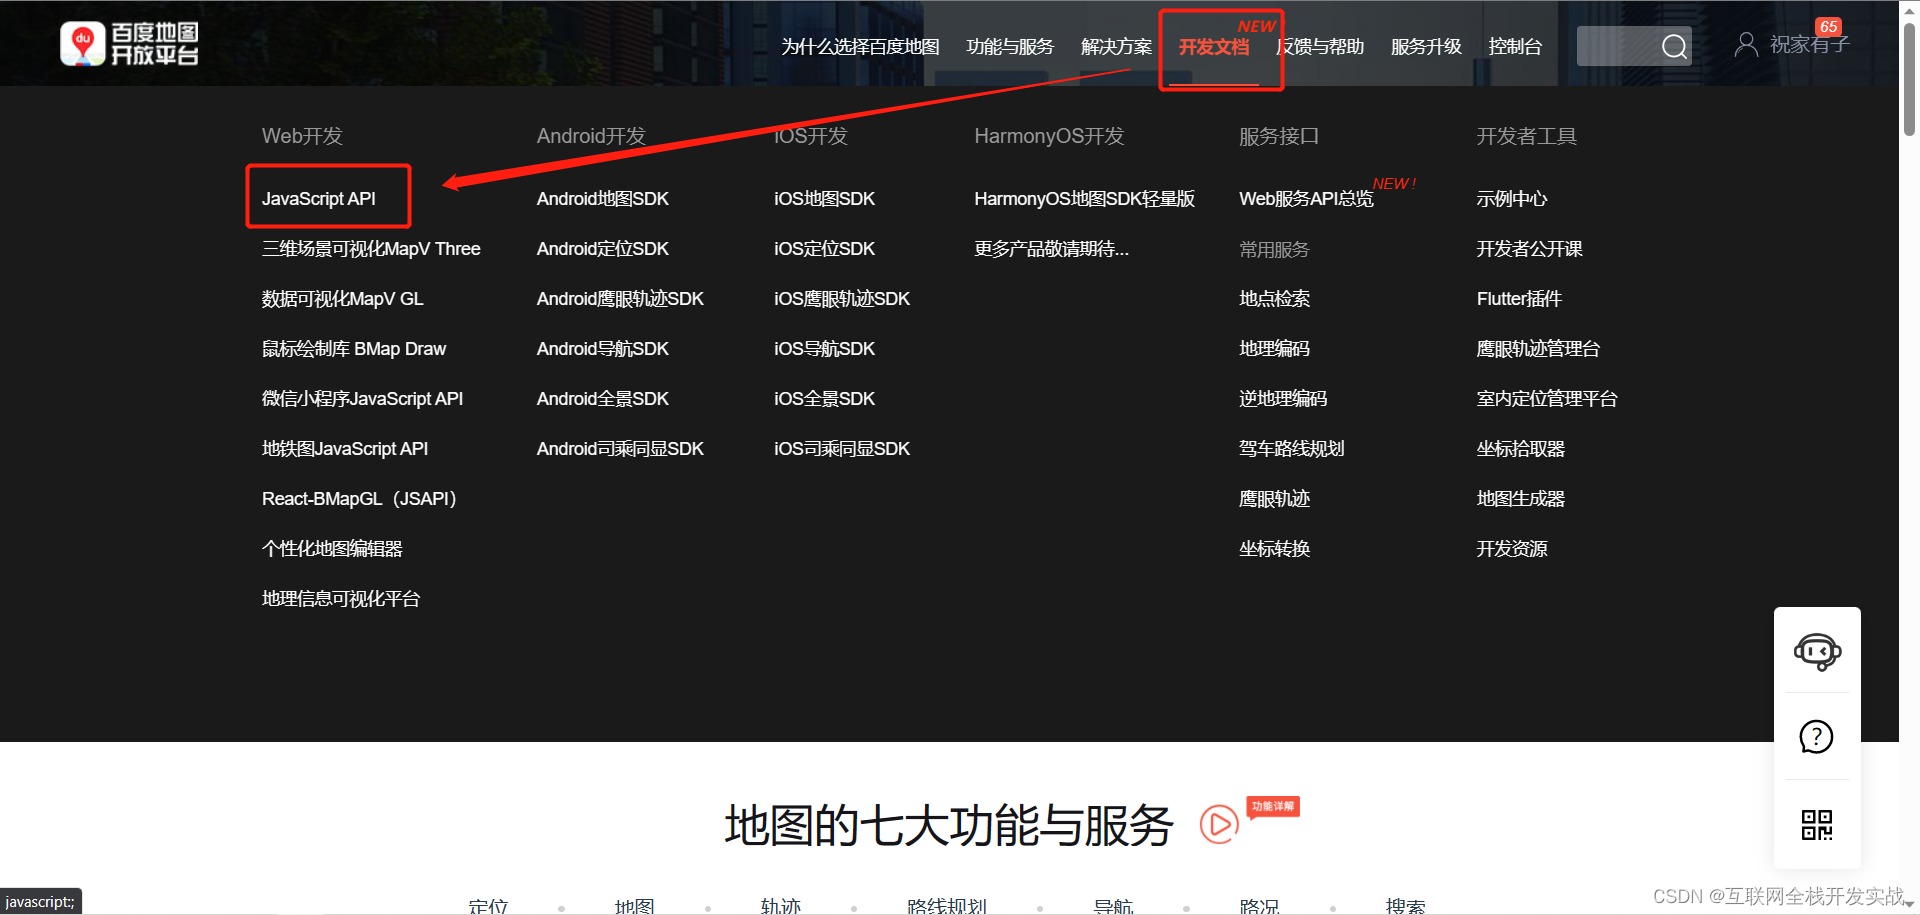Open iOS鹰眼轨迹SDK link
Screen dimensions: 1920x915
pos(842,299)
